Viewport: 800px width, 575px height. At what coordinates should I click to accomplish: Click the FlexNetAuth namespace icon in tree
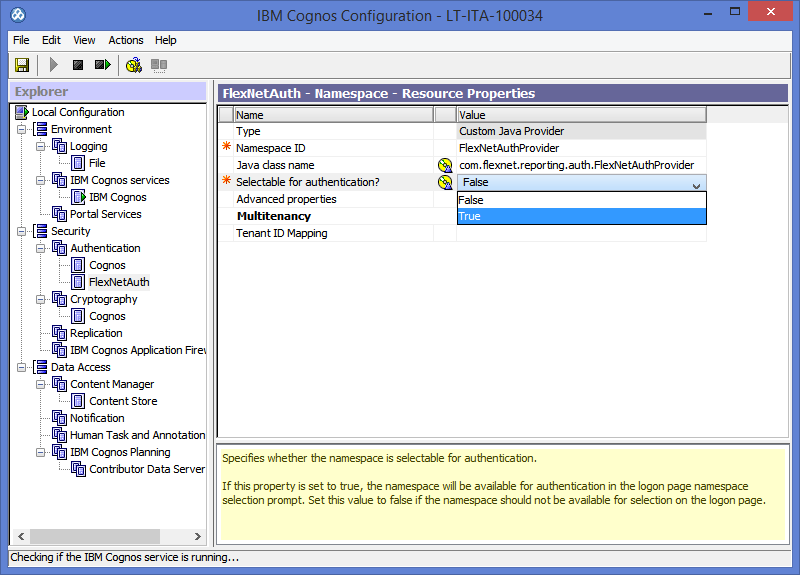pyautogui.click(x=78, y=282)
